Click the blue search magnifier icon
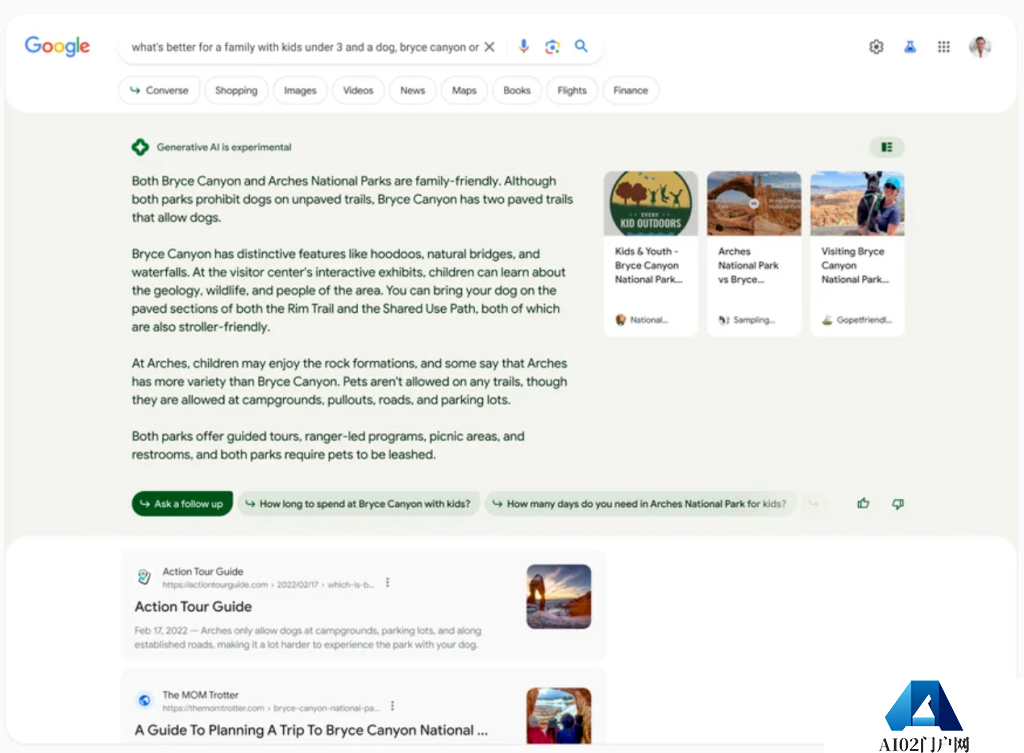This screenshot has height=753, width=1024. [581, 47]
